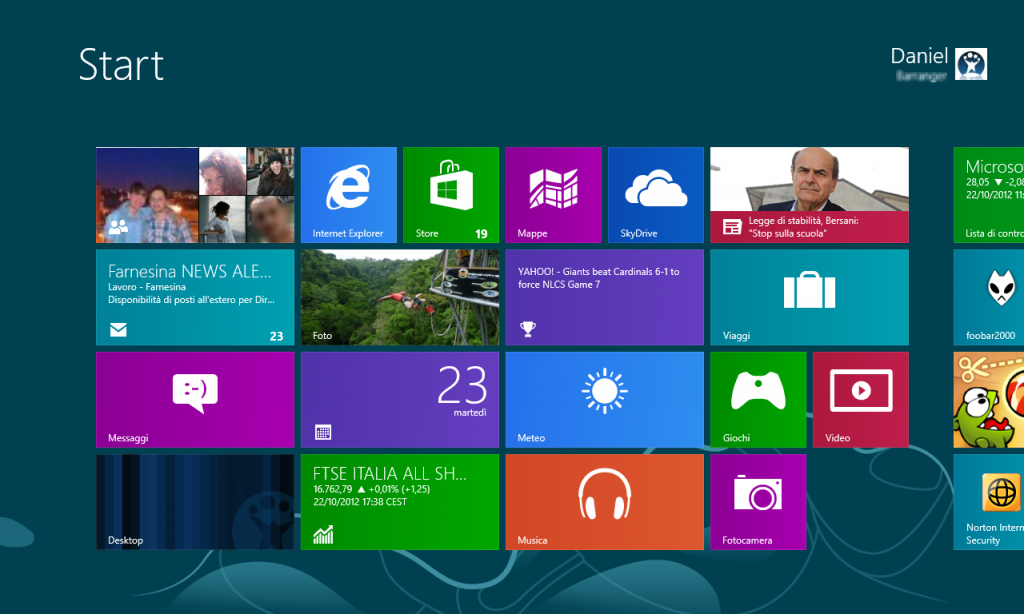Switch to the Desktop tile
The height and width of the screenshot is (614, 1024).
[x=195, y=502]
